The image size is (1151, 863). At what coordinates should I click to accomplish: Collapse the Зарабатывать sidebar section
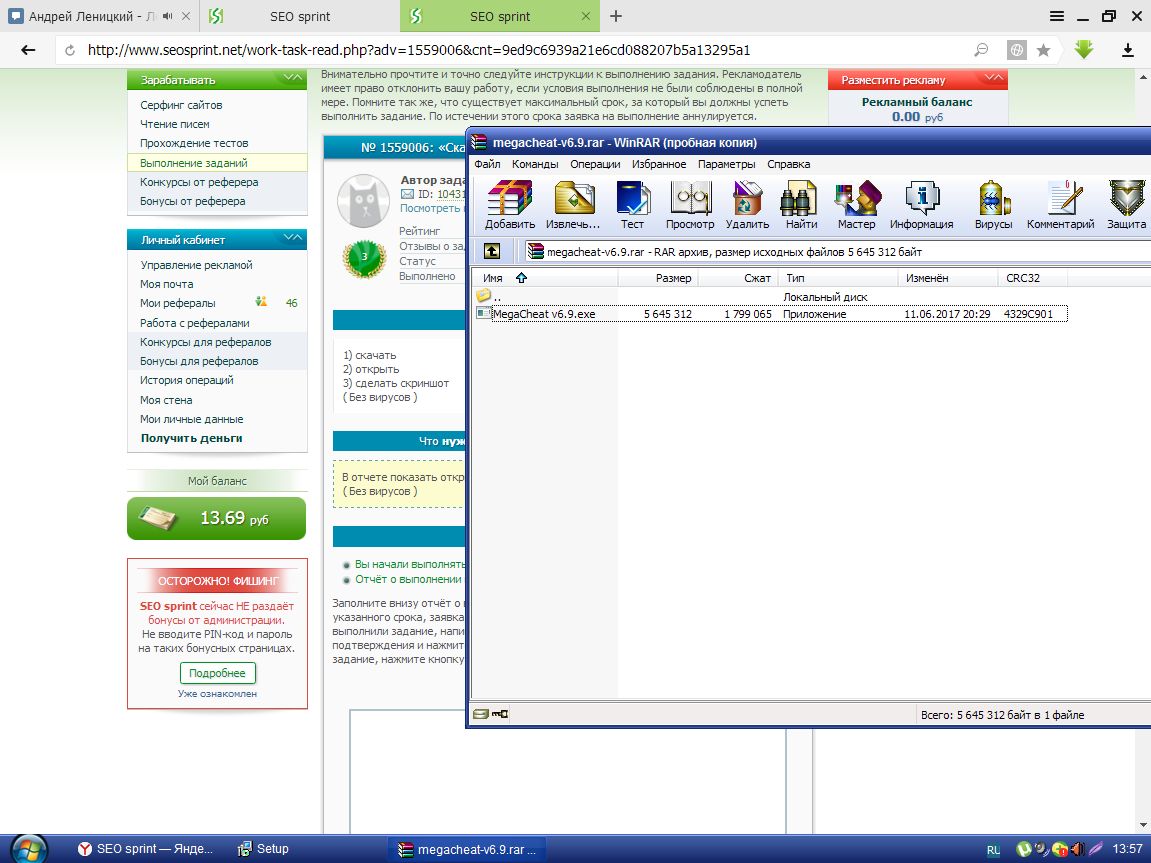pos(292,78)
